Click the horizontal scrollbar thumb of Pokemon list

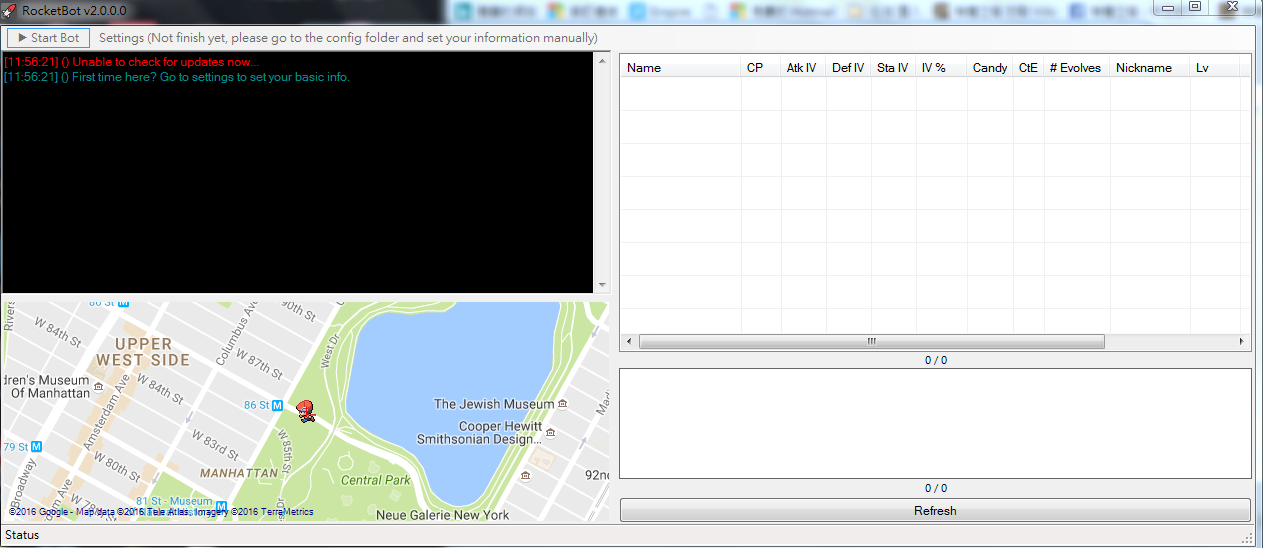pyautogui.click(x=871, y=342)
